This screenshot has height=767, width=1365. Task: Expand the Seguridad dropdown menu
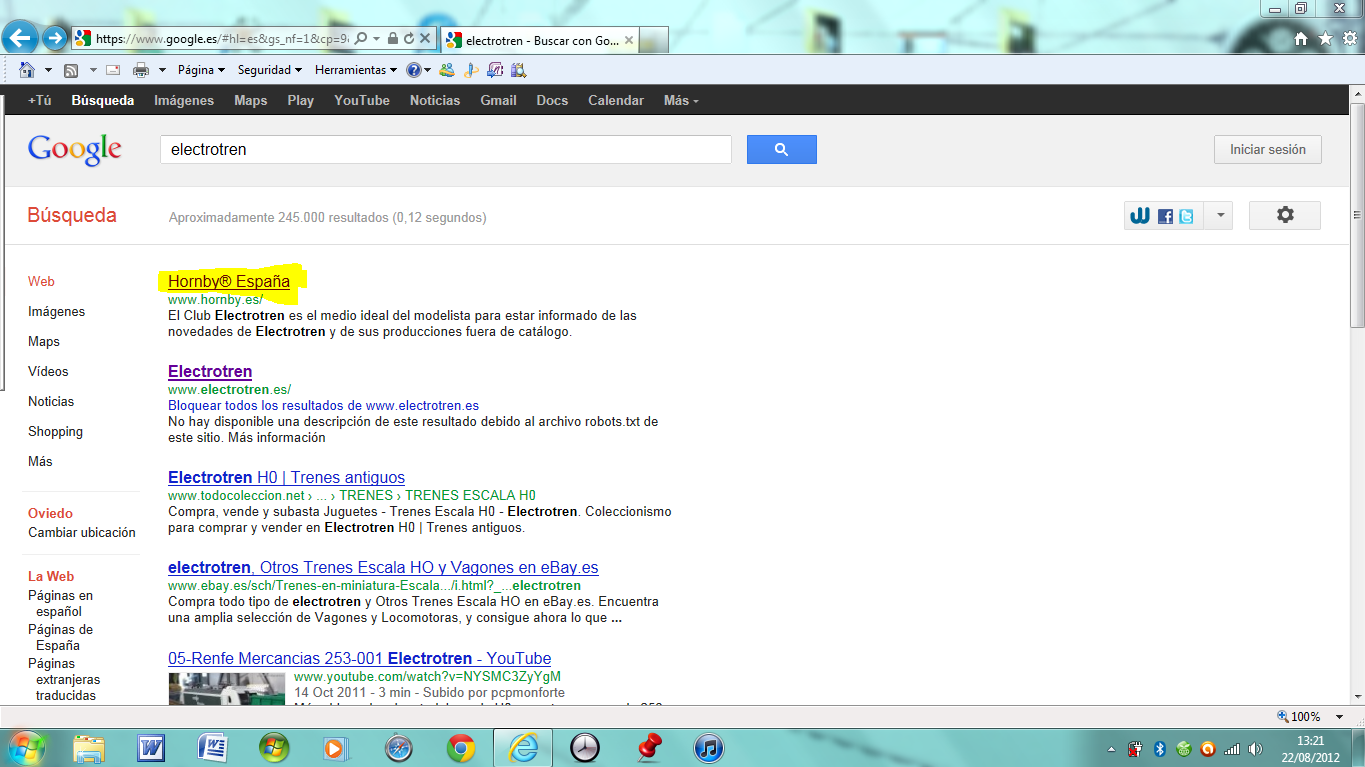tap(270, 70)
